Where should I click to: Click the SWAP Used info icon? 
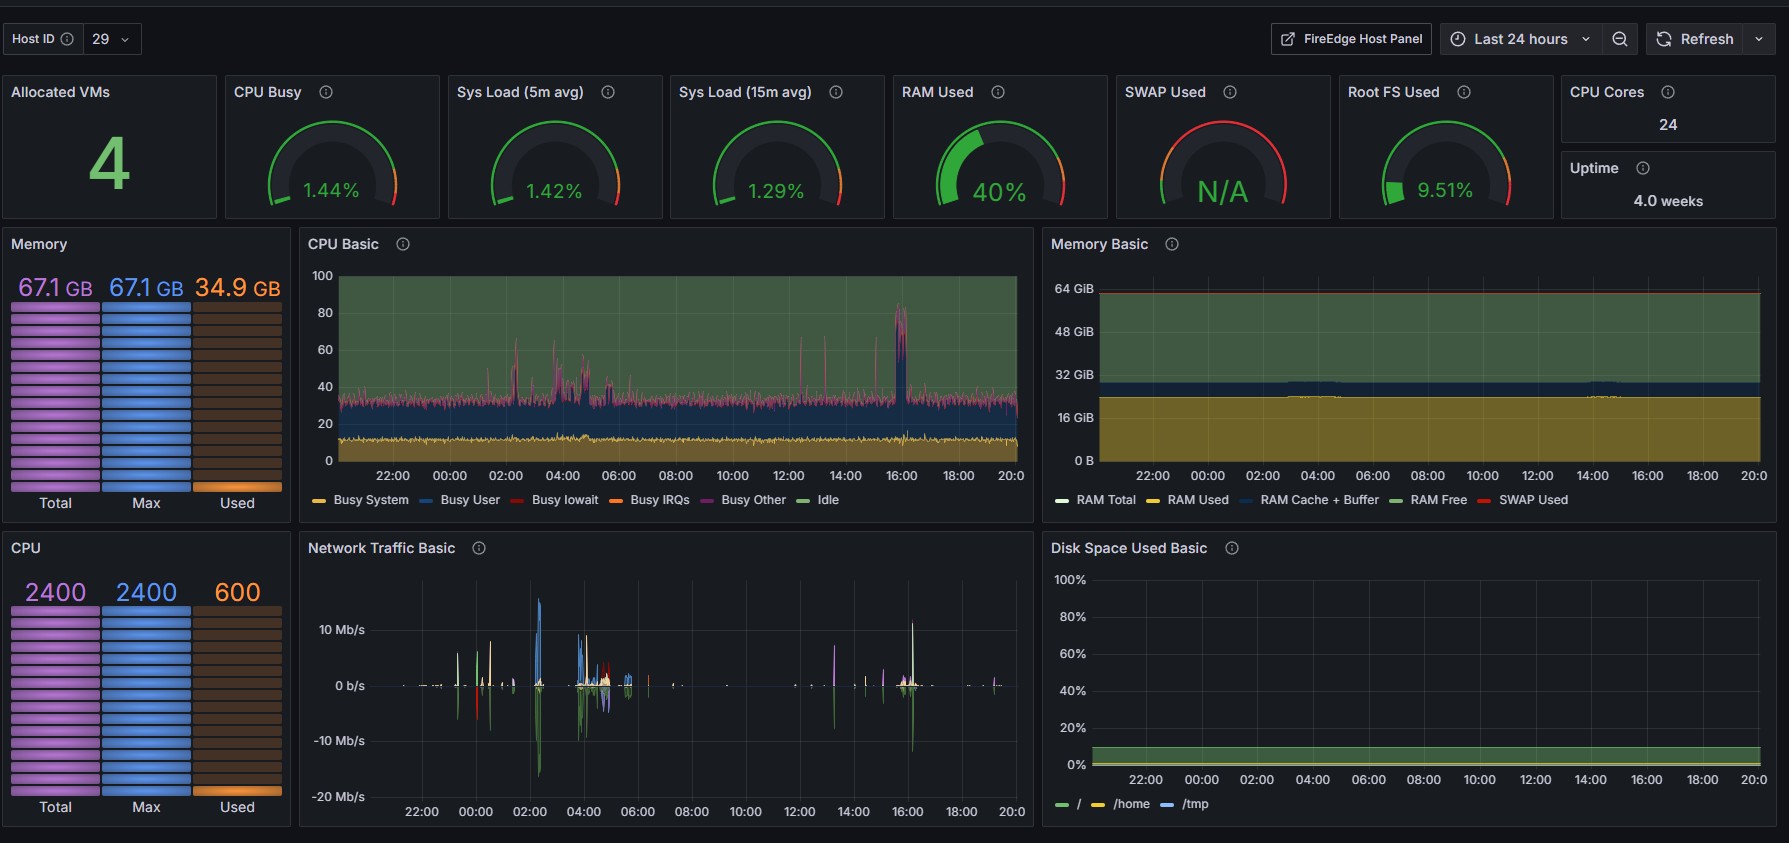[1230, 92]
